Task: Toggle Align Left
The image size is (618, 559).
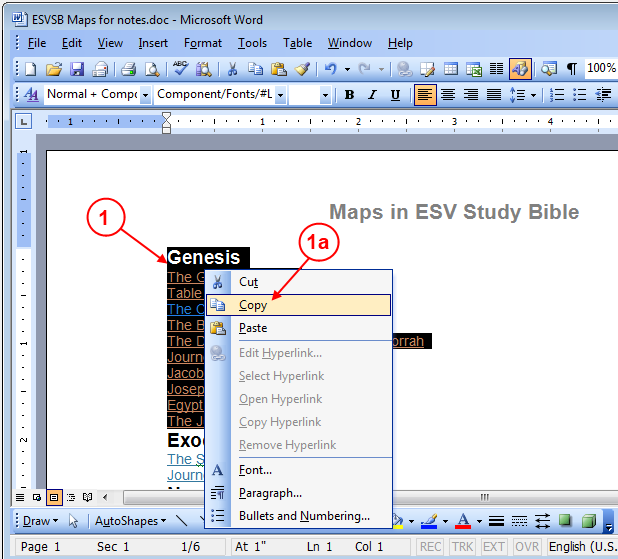Action: (425, 95)
